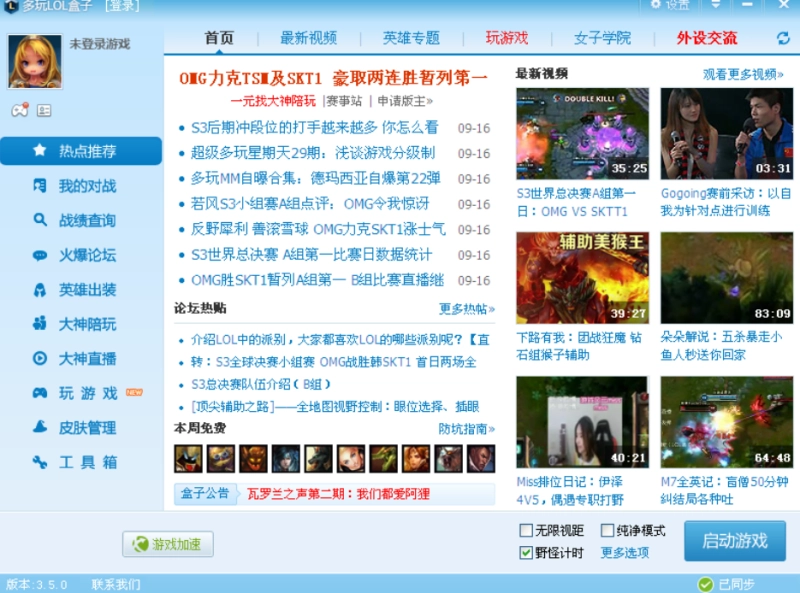
Task: Open the 申请版主 link
Action: click(405, 101)
